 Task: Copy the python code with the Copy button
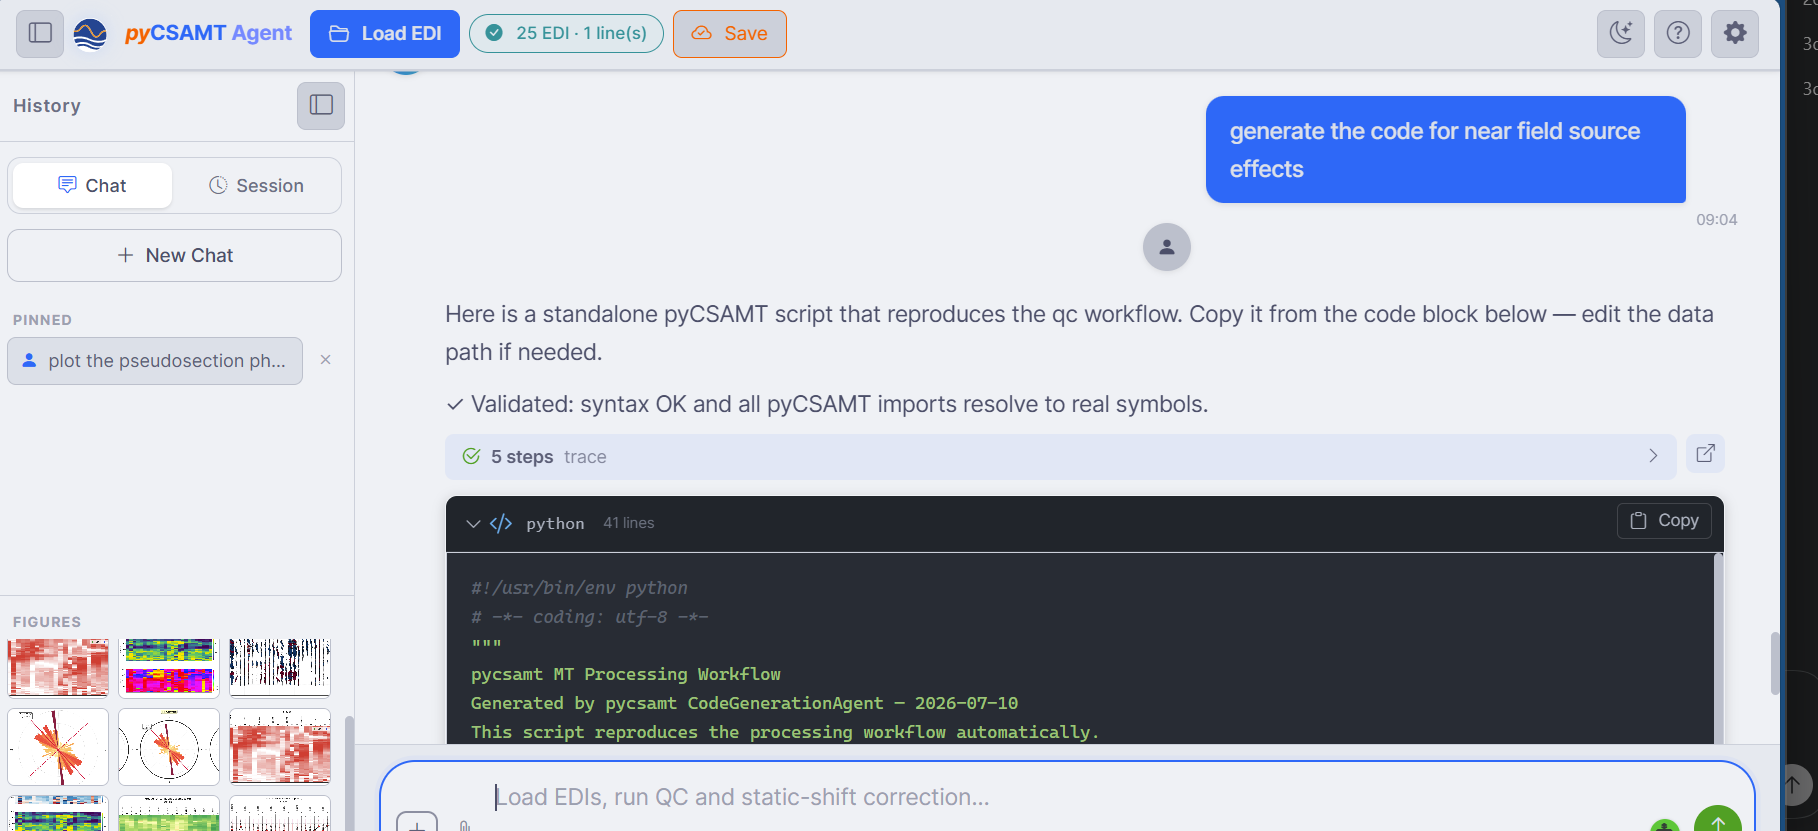coord(1664,521)
